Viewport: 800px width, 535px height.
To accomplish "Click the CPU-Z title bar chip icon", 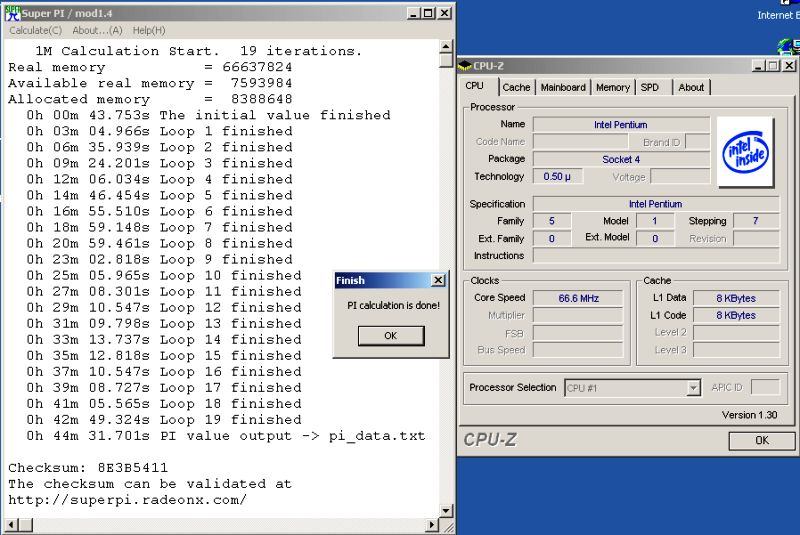I will click(465, 65).
